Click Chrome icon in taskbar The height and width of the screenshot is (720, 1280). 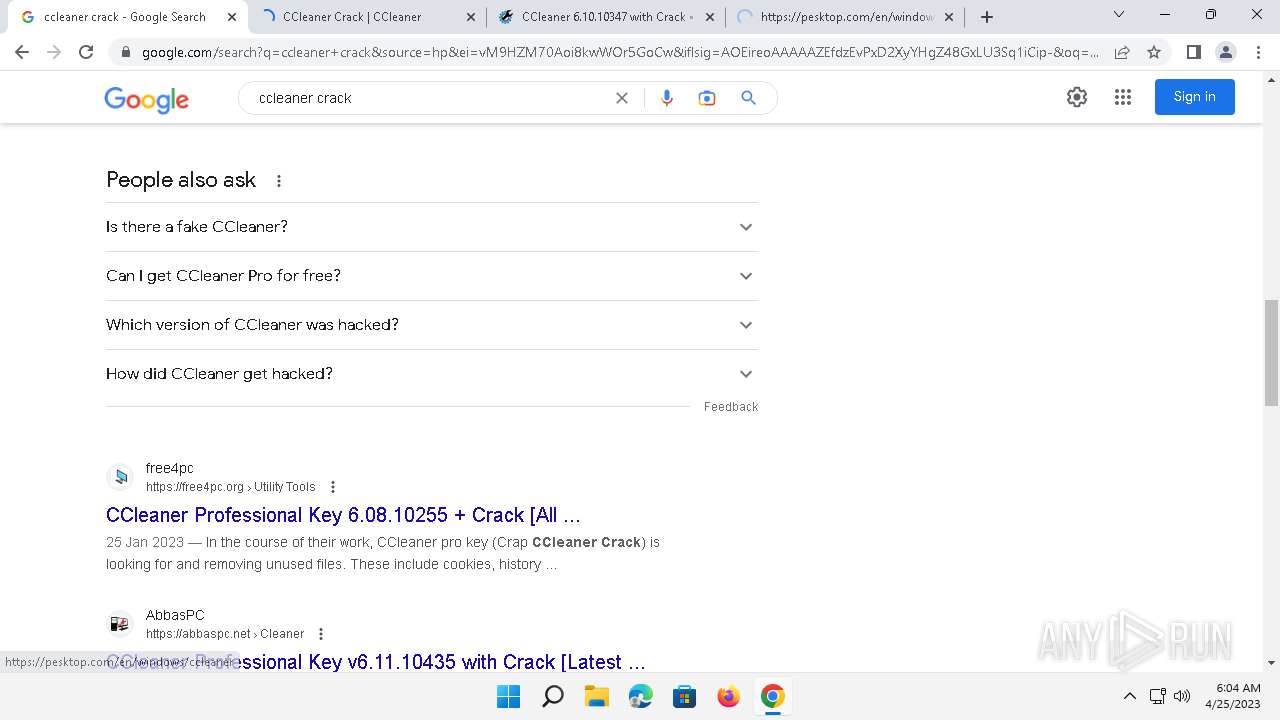pos(773,696)
